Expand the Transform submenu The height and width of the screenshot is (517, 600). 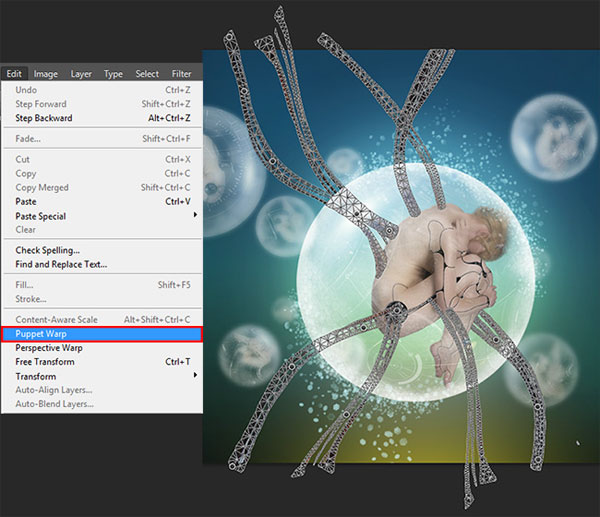102,376
